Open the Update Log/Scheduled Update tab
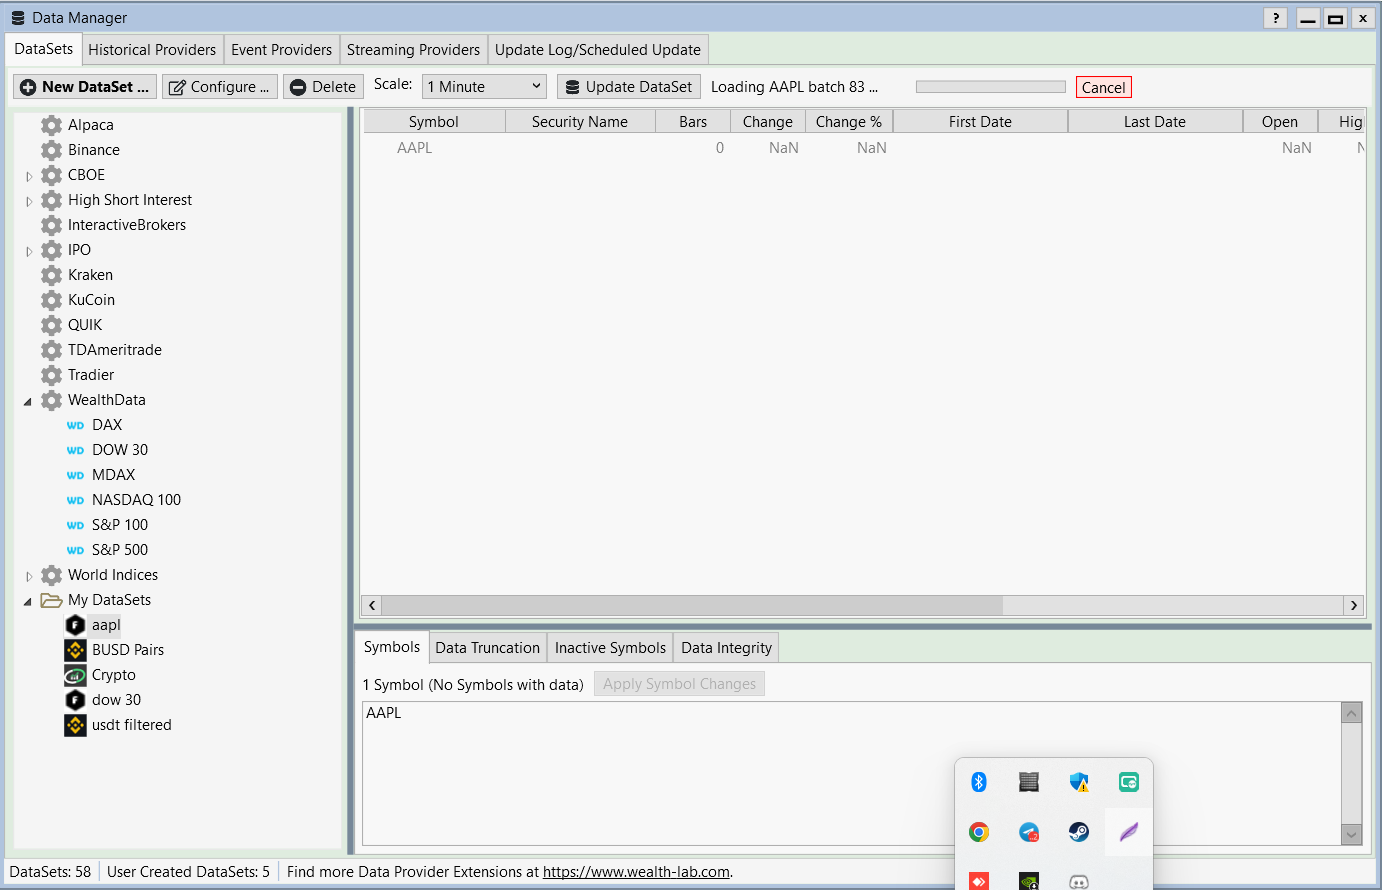1382x890 pixels. click(x=598, y=49)
